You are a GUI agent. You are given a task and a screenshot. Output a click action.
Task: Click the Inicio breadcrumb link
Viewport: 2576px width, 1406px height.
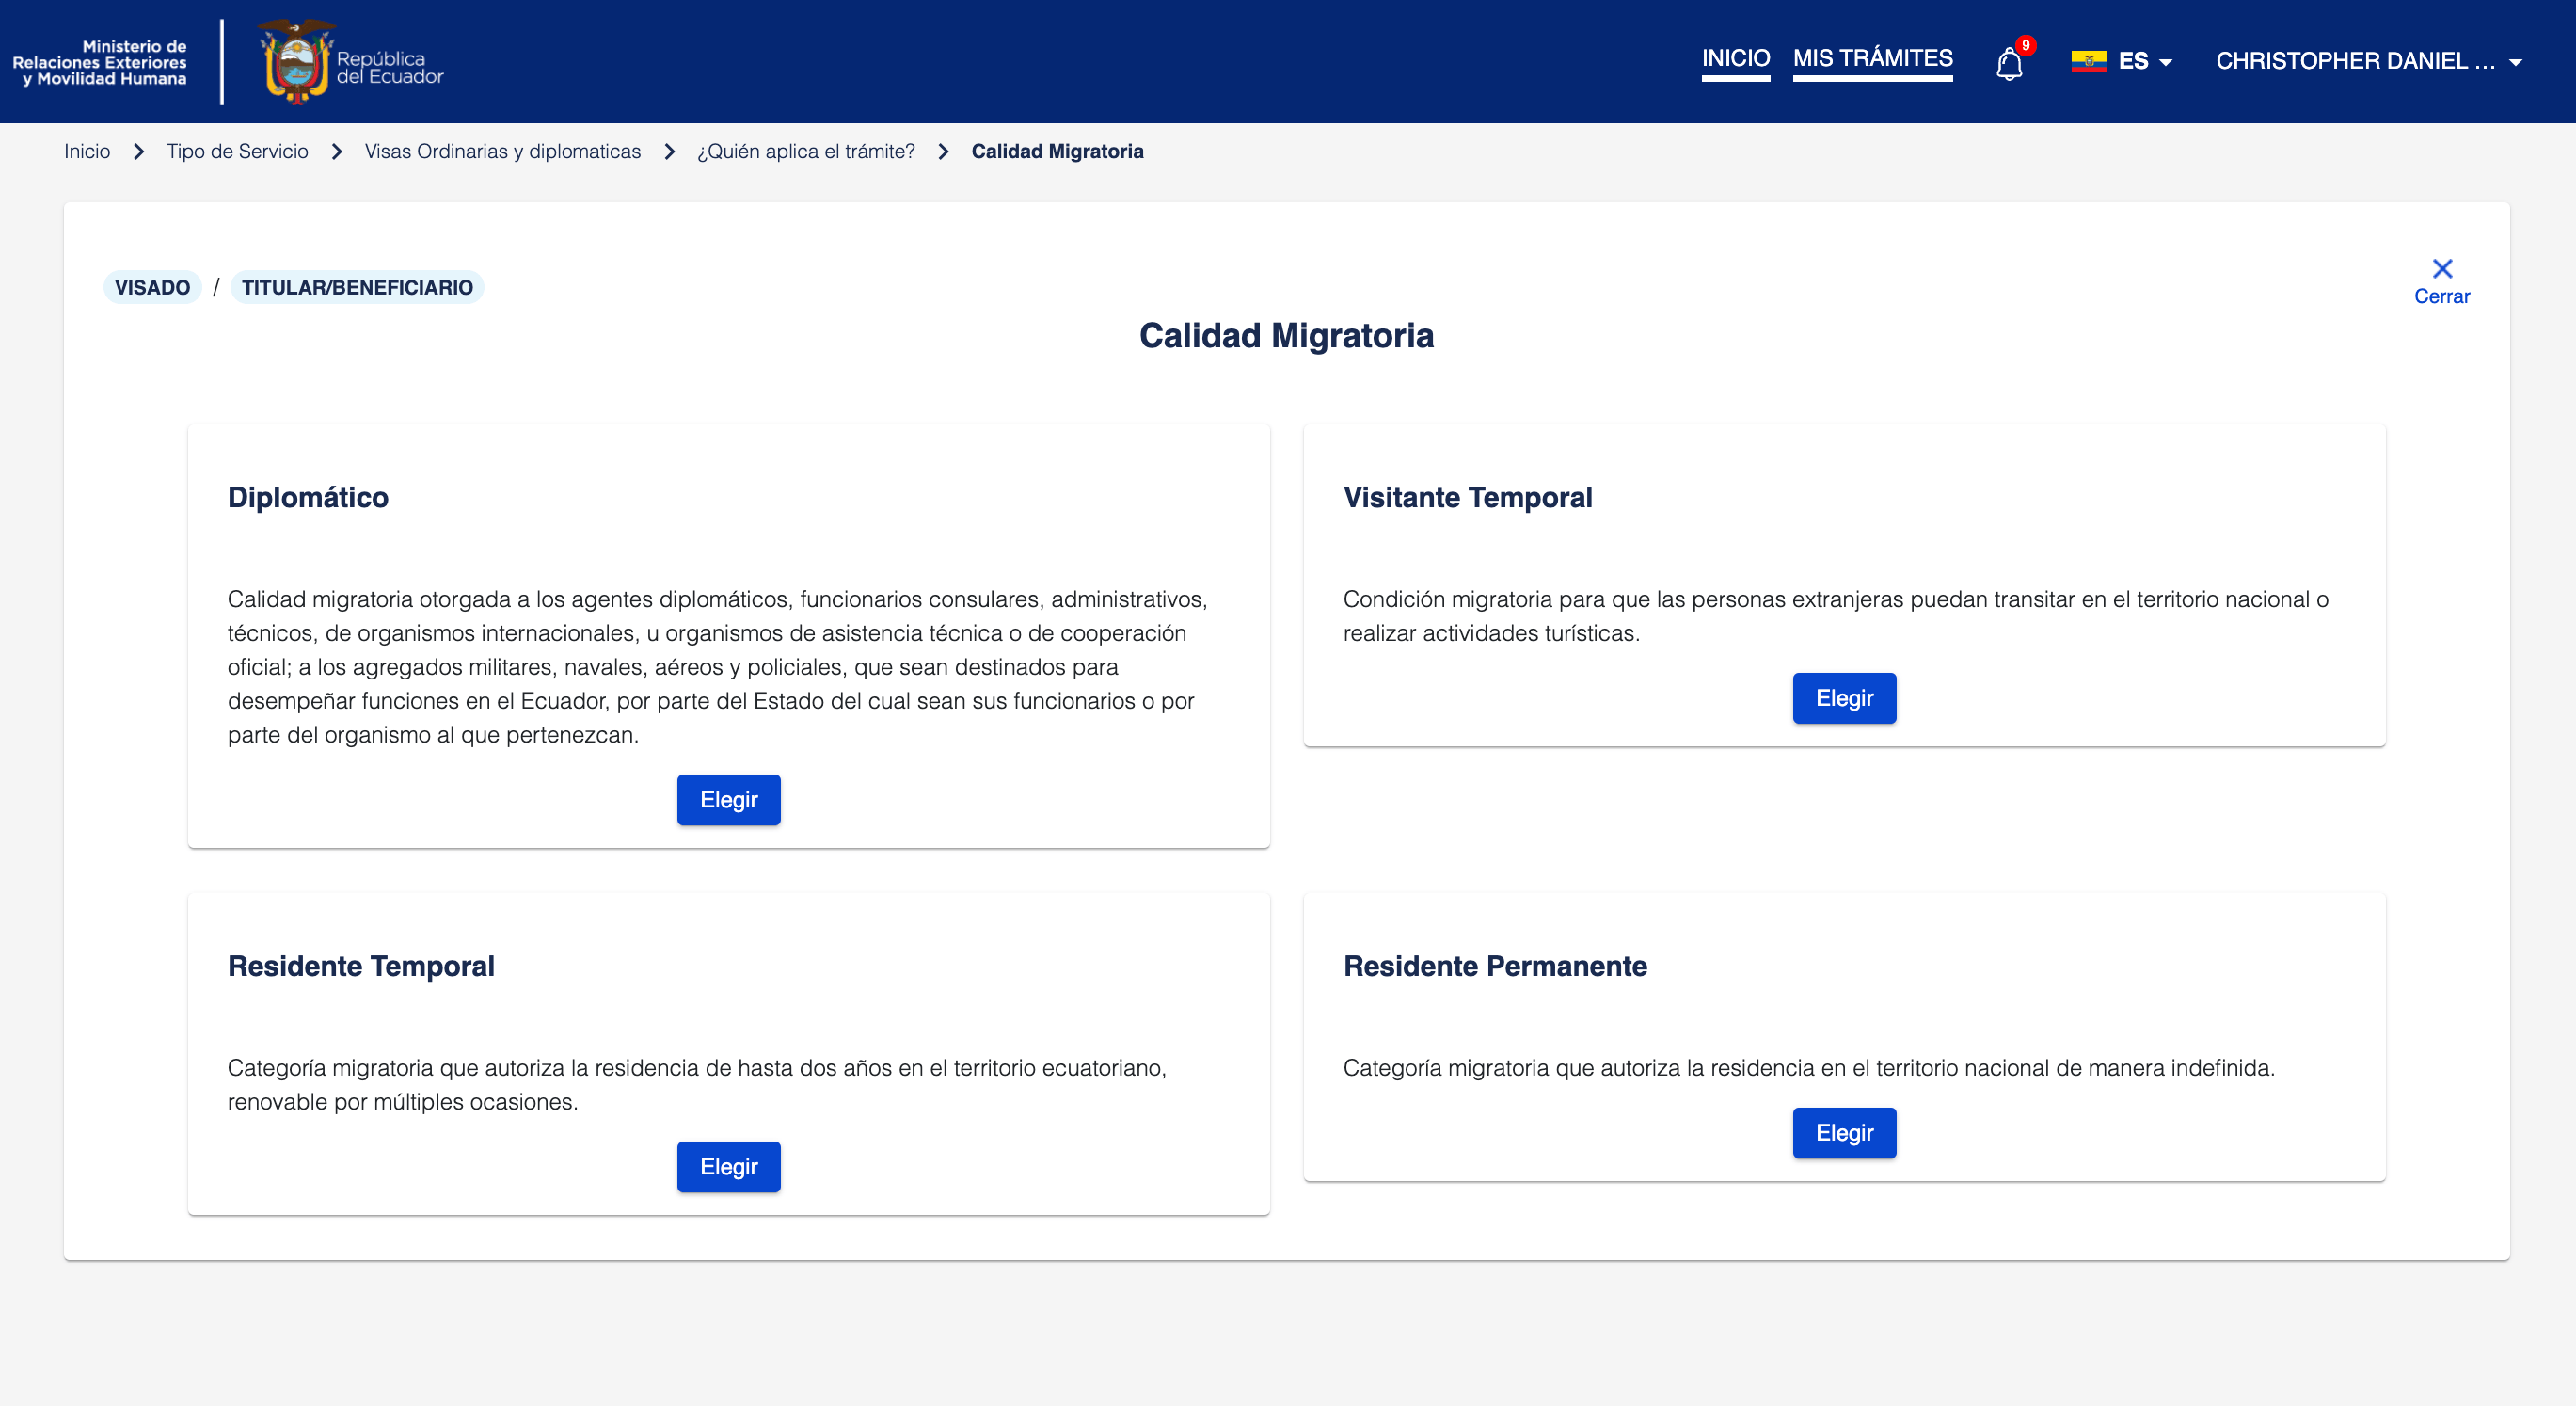[x=87, y=151]
